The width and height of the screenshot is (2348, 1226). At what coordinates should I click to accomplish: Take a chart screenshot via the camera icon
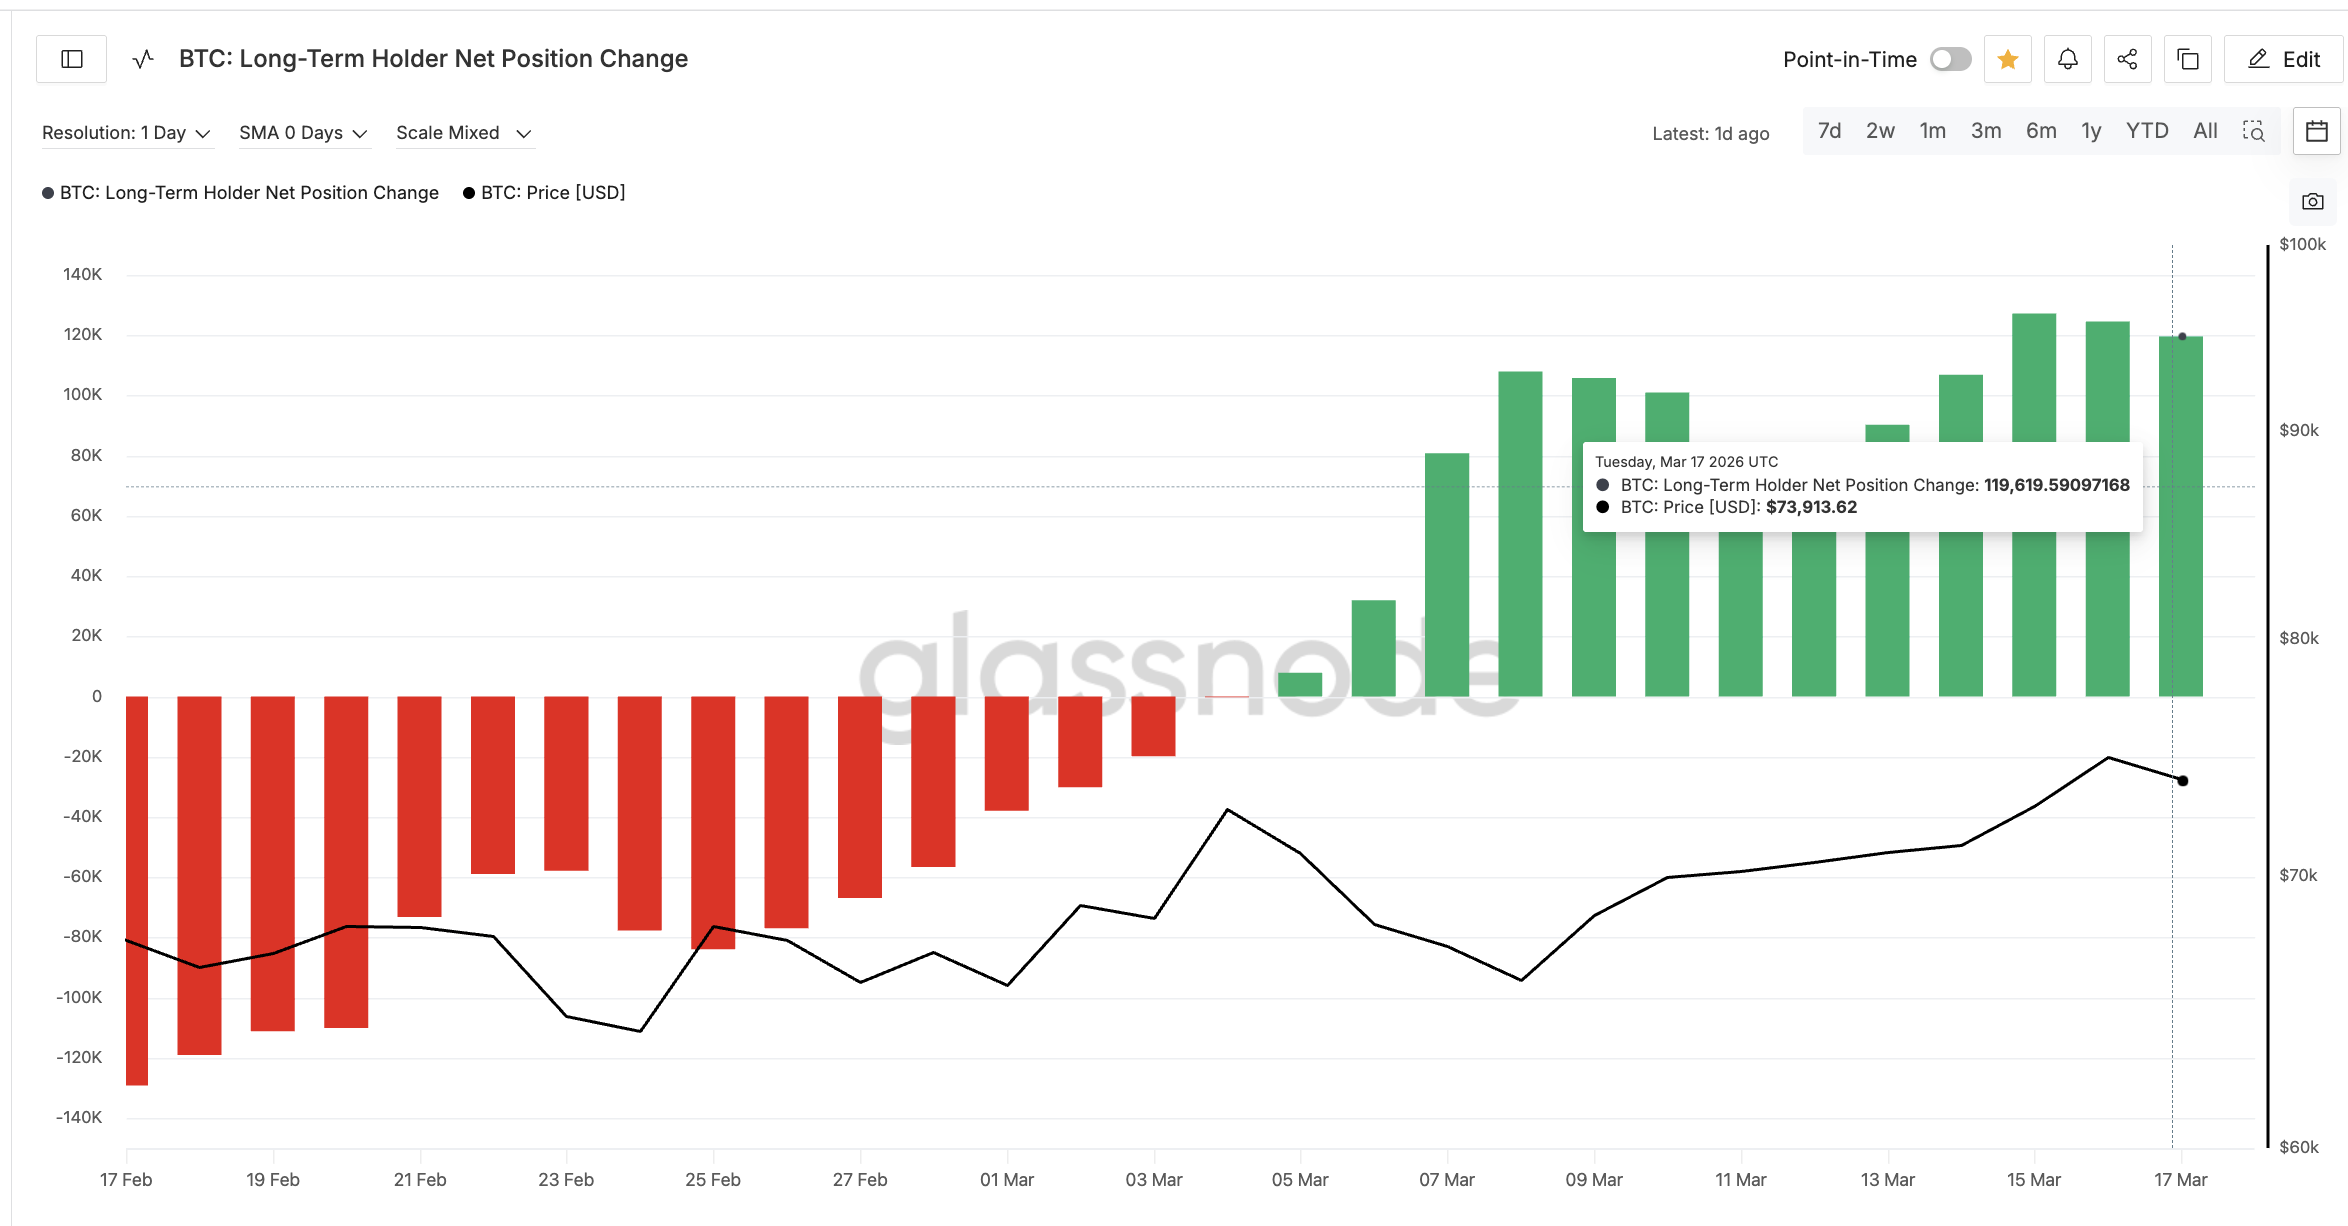pos(2313,201)
